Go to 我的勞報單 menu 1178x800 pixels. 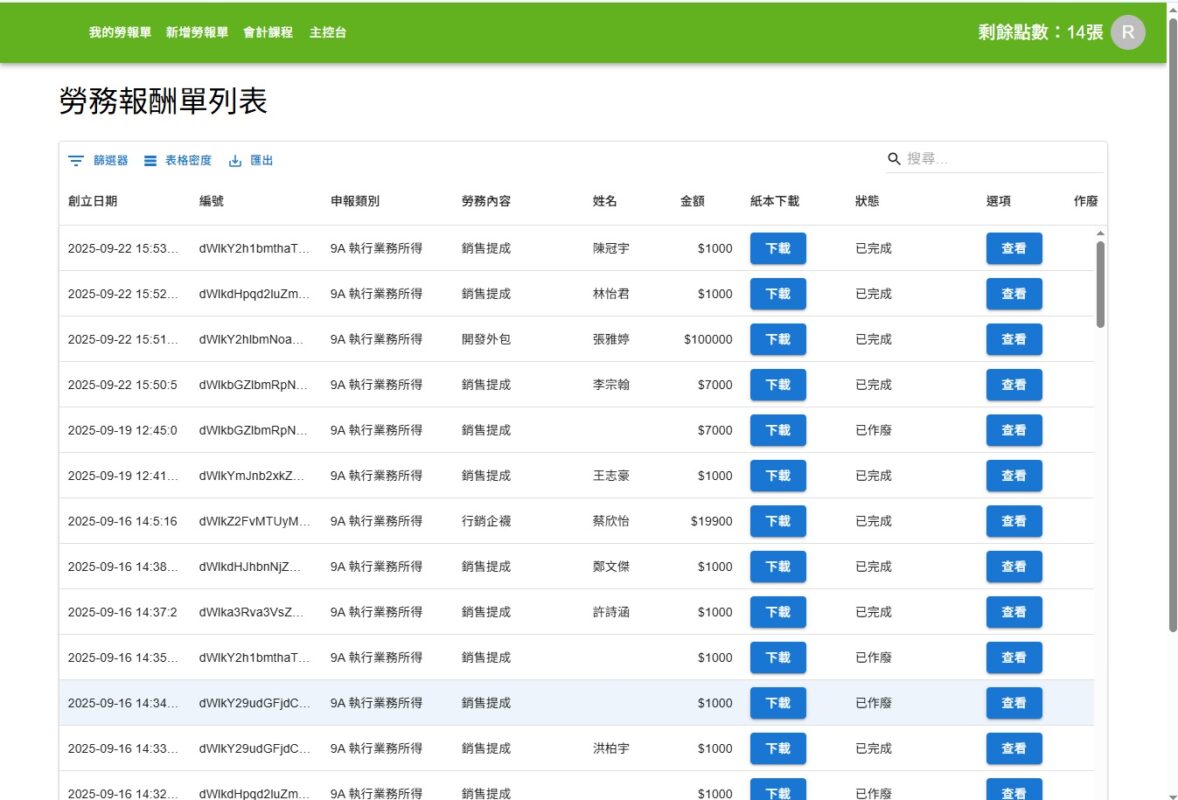120,32
